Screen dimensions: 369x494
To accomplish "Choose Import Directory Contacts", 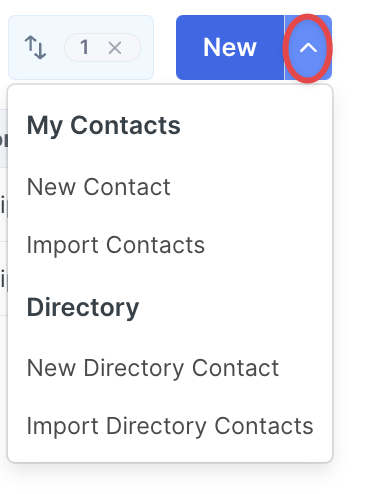I will 170,426.
